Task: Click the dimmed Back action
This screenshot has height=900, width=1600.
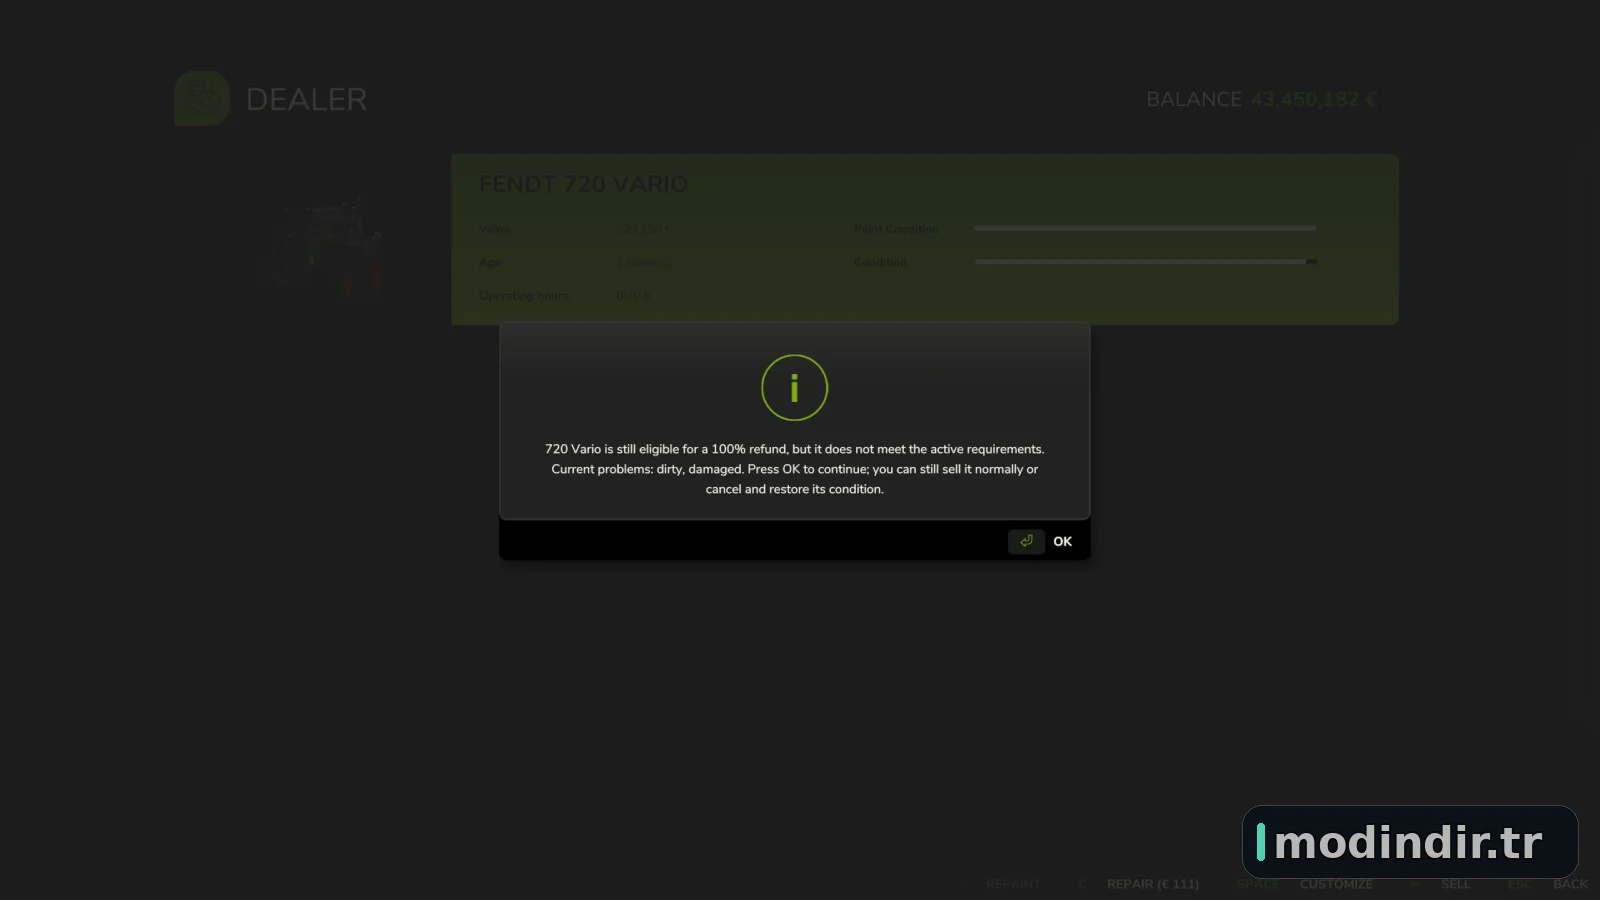Action: [1570, 884]
